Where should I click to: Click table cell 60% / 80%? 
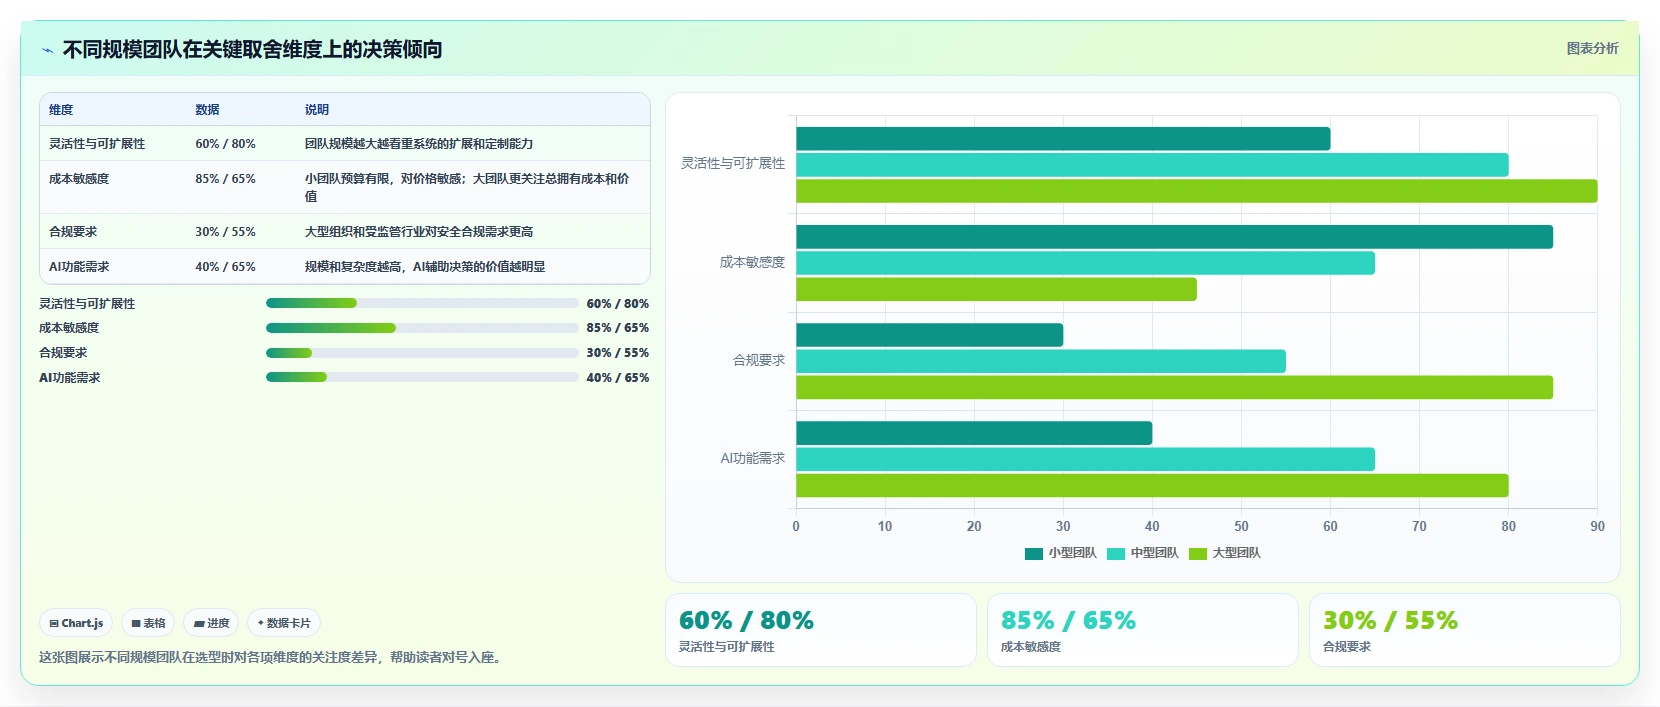point(225,144)
